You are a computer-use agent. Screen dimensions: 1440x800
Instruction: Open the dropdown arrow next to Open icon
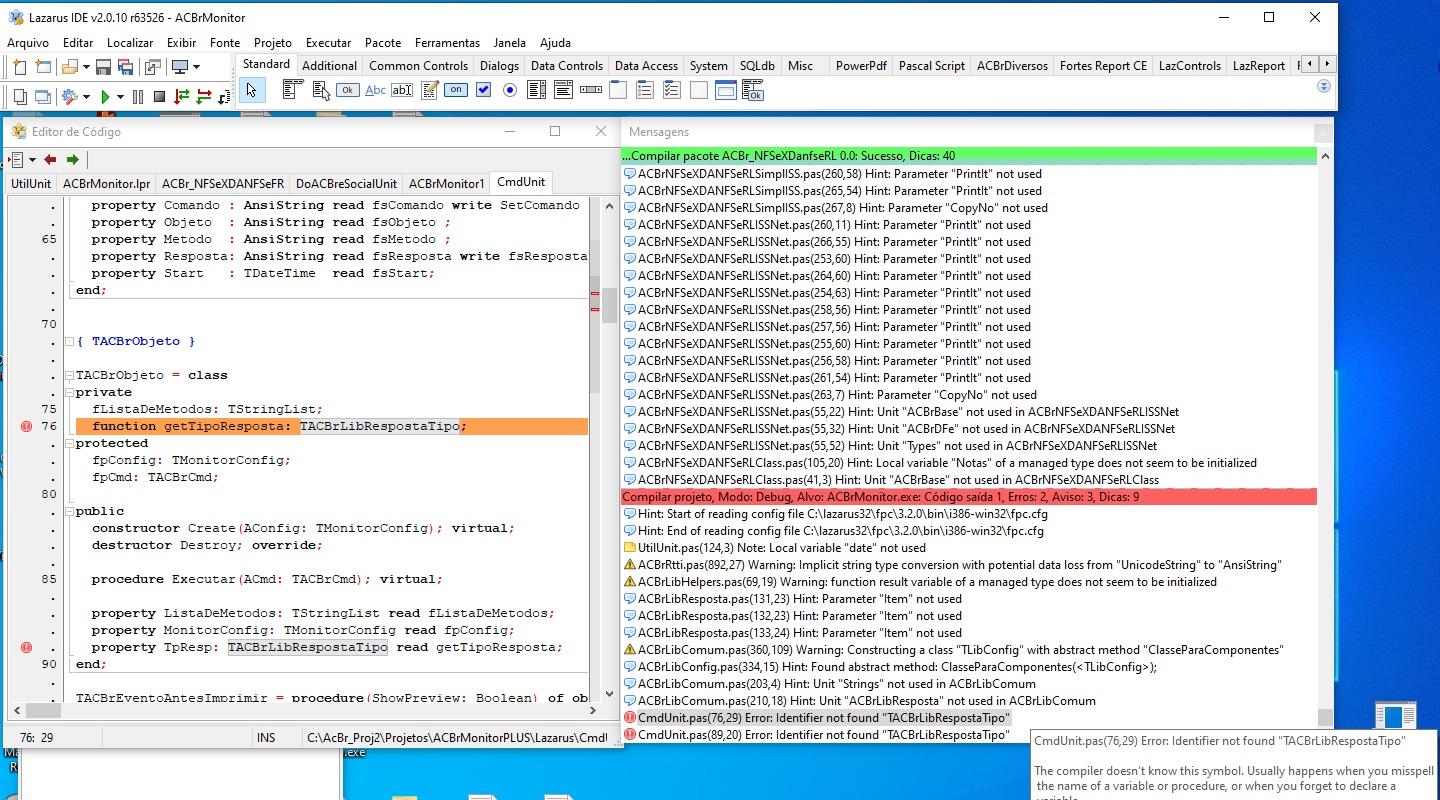click(x=85, y=67)
